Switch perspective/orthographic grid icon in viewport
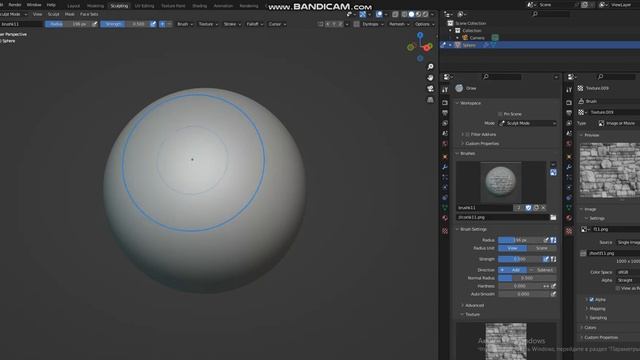This screenshot has height=360, width=640. pos(430,100)
